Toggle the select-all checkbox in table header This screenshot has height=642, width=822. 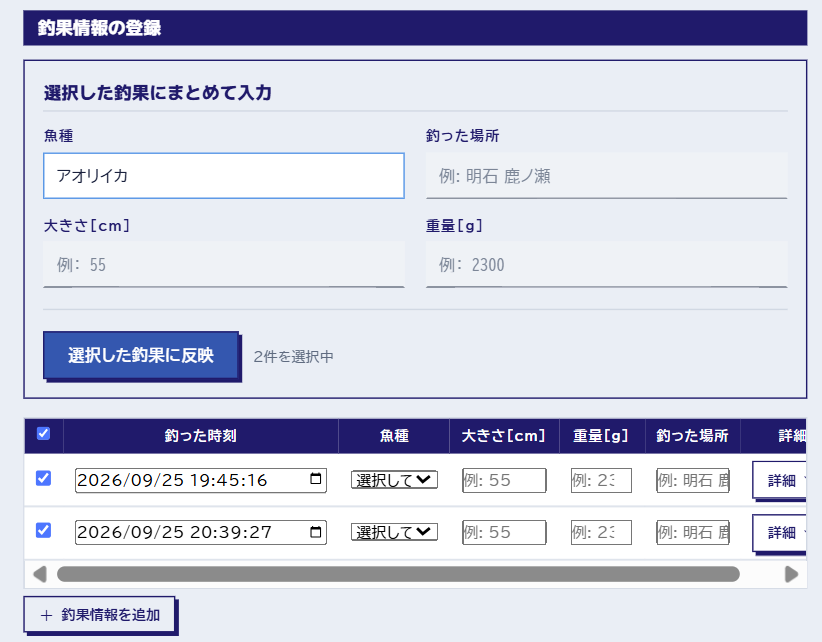click(44, 434)
